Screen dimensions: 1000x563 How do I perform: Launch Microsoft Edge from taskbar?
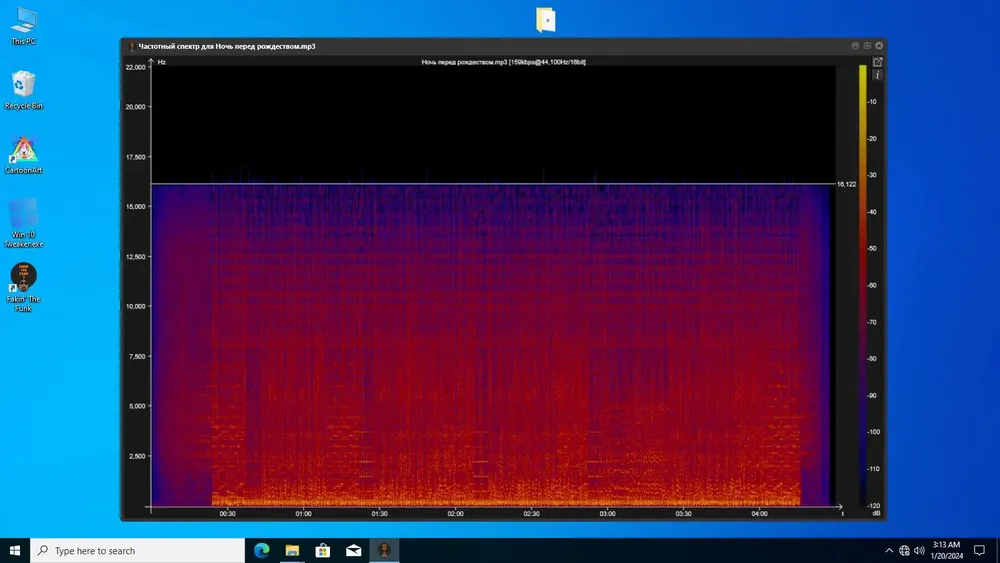point(262,550)
